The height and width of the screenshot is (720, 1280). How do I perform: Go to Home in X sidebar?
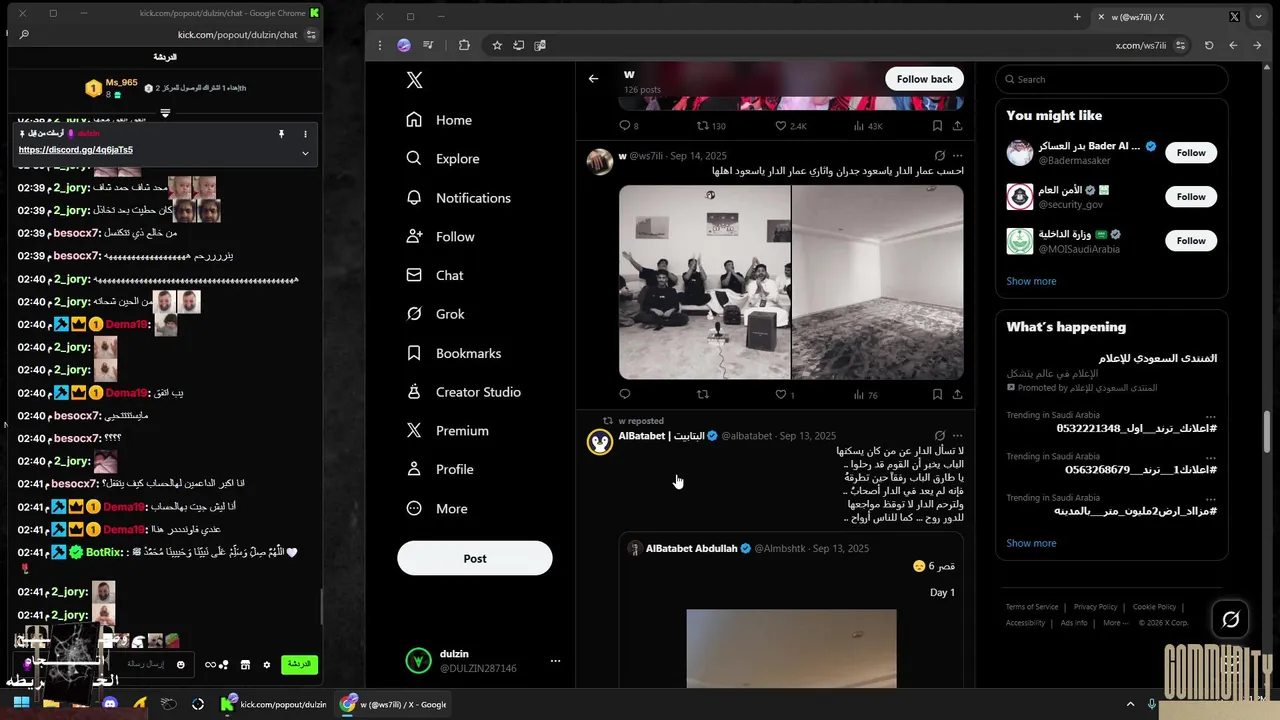(x=439, y=120)
